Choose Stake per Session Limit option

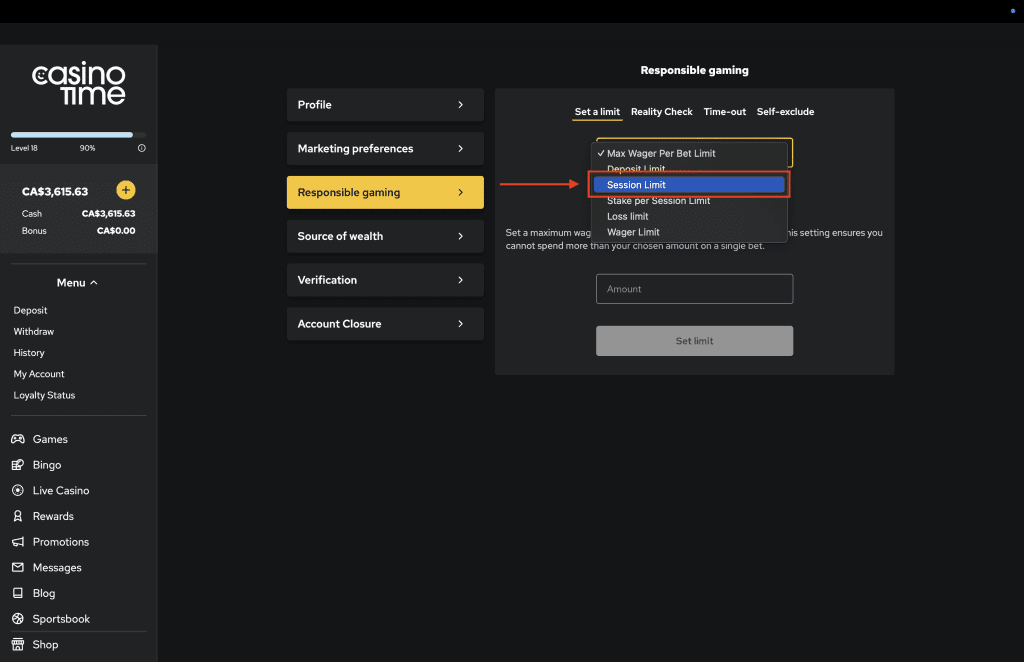pos(689,200)
